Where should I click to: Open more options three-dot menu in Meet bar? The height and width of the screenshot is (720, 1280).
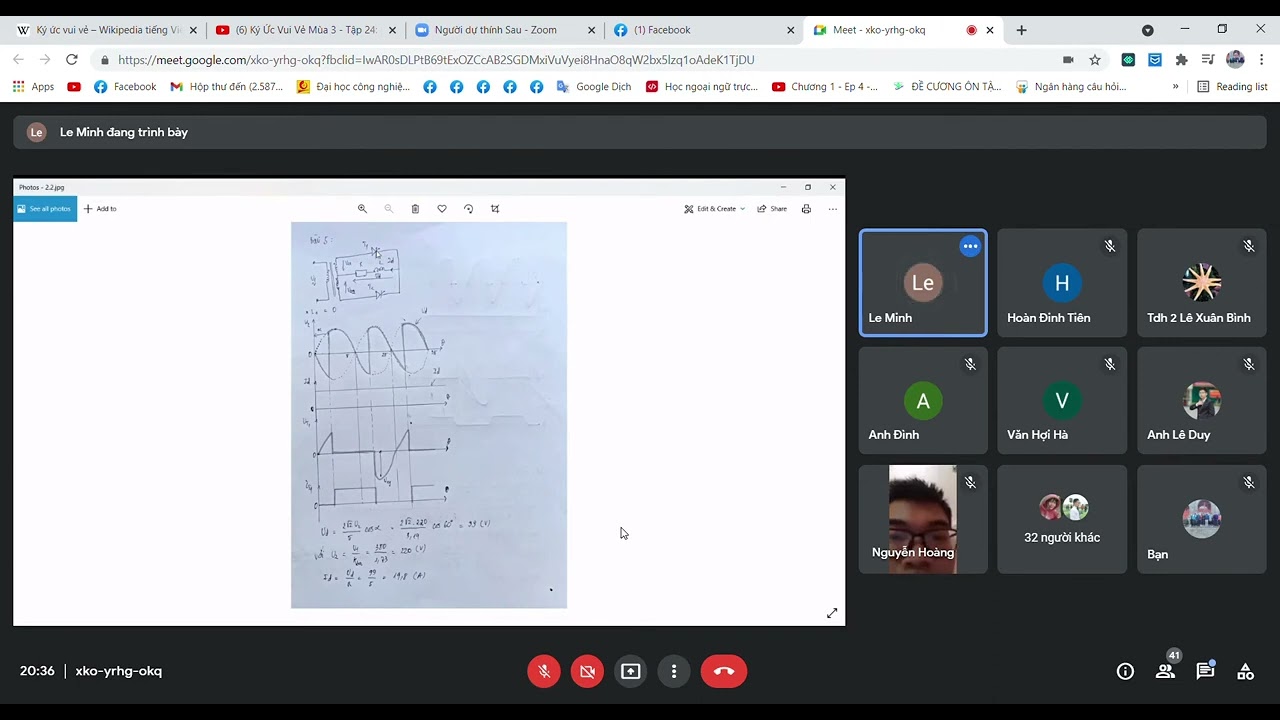[x=674, y=671]
